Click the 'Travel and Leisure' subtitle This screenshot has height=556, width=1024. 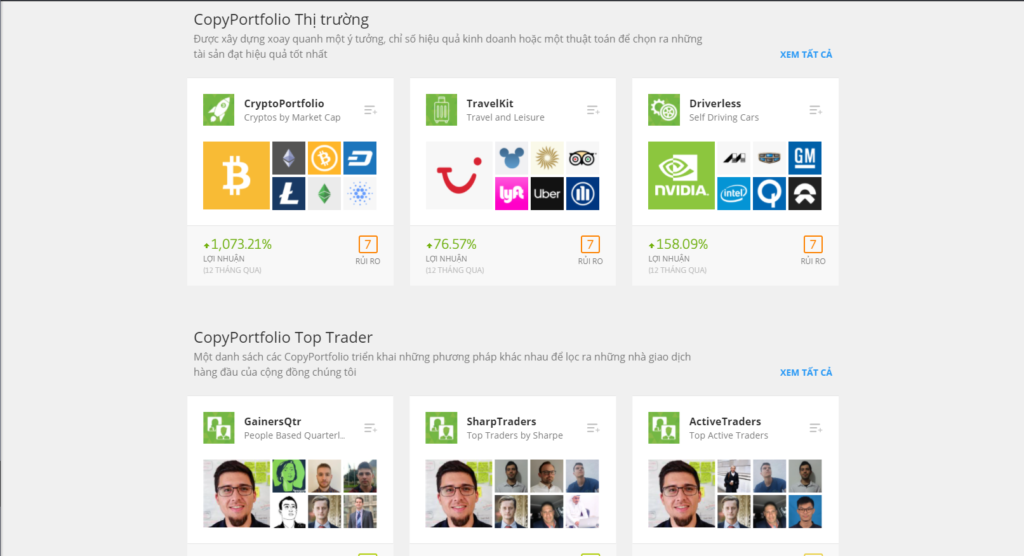pyautogui.click(x=505, y=118)
